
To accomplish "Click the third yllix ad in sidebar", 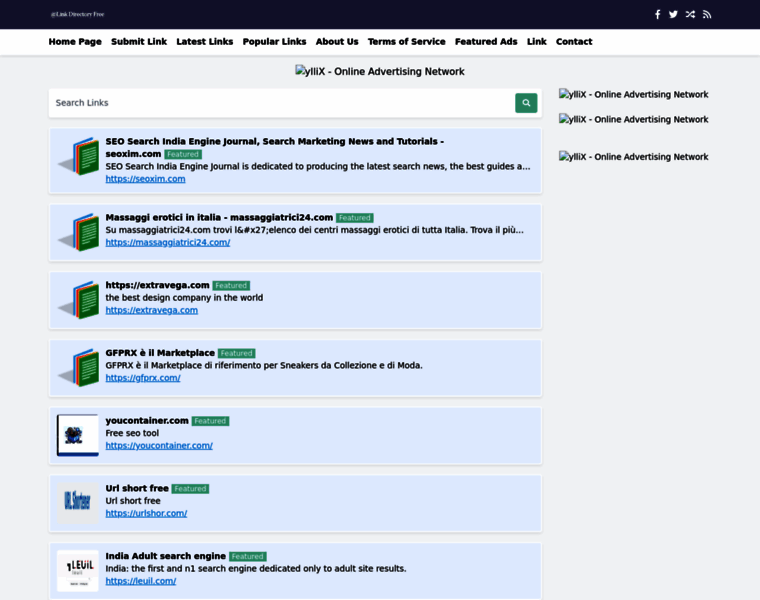I will (x=633, y=157).
